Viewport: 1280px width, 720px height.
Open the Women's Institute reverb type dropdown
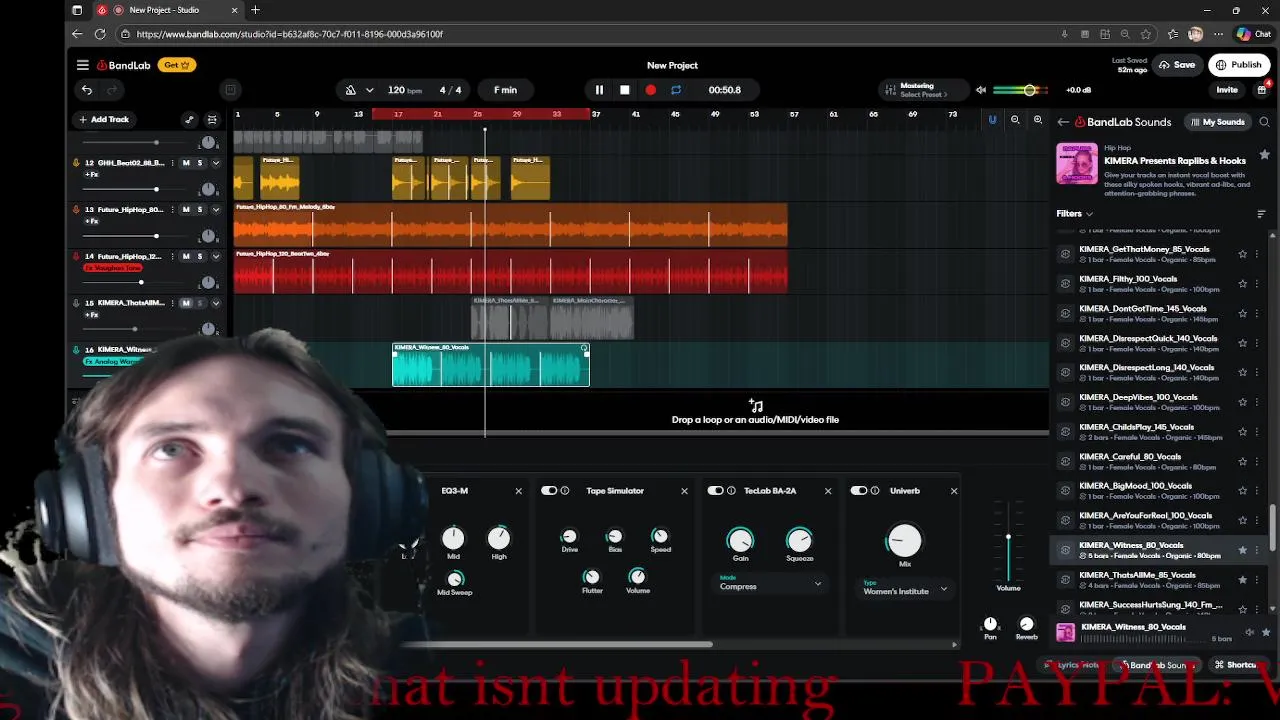pos(905,589)
